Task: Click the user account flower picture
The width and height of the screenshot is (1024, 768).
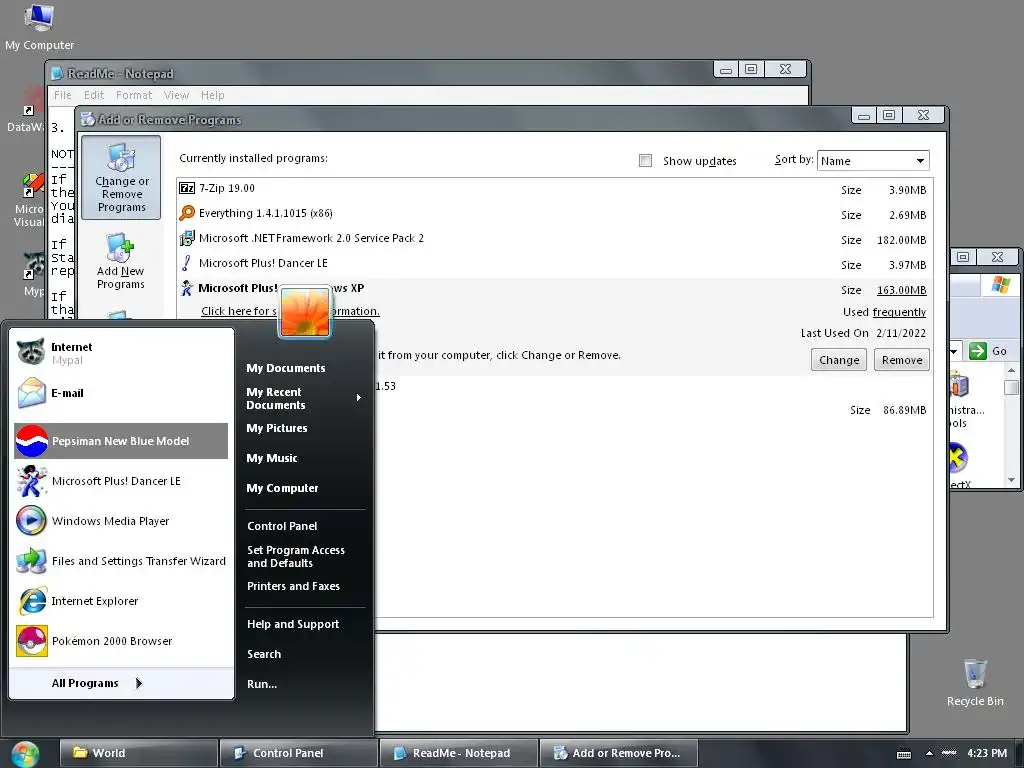Action: click(x=305, y=312)
